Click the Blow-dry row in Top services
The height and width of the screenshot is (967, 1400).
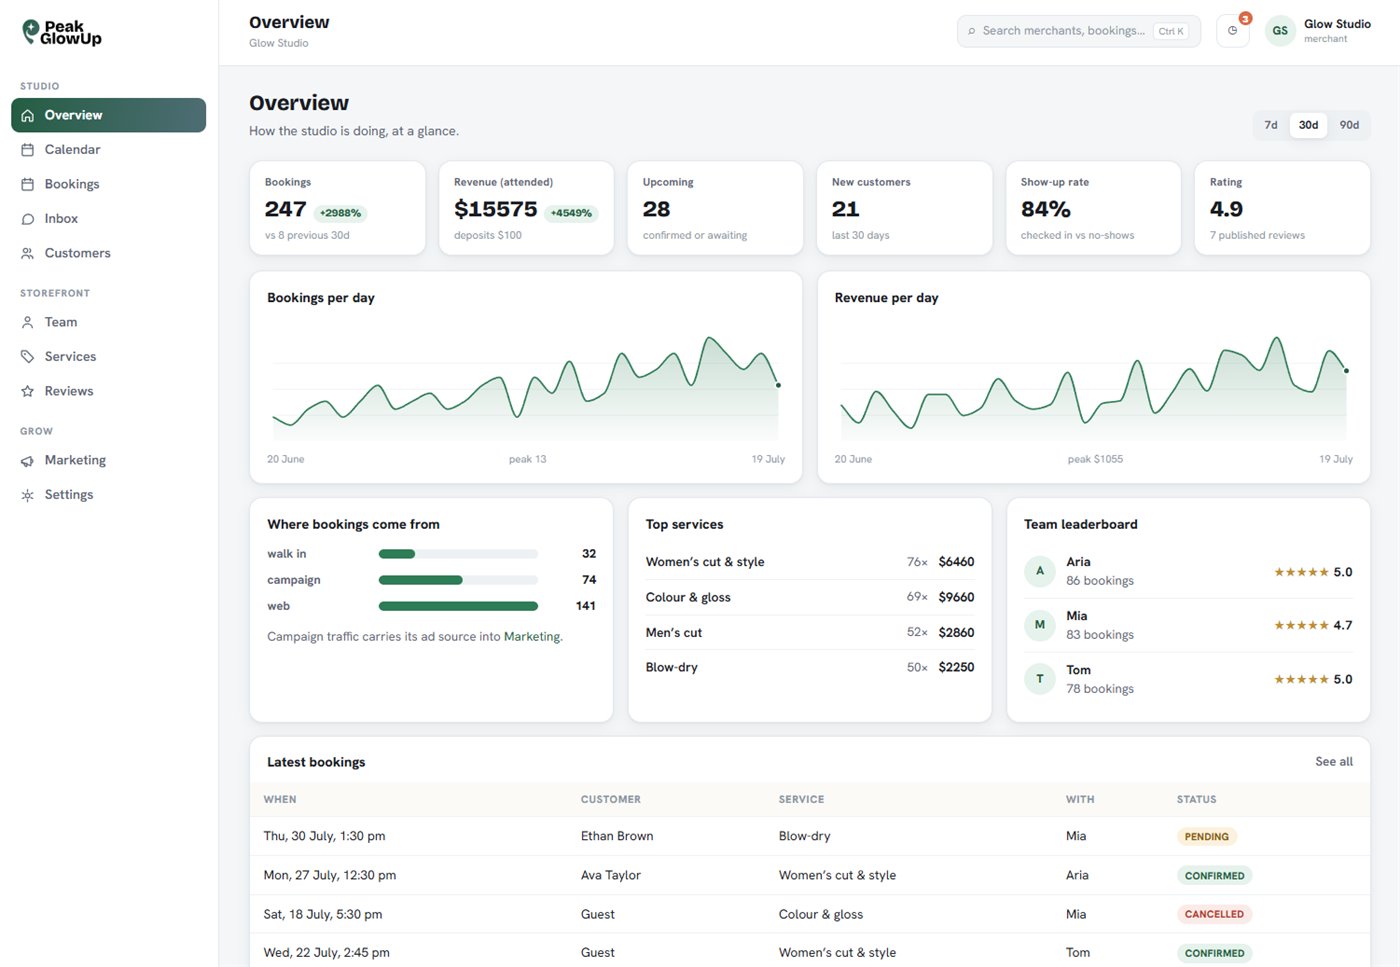[x=810, y=667]
